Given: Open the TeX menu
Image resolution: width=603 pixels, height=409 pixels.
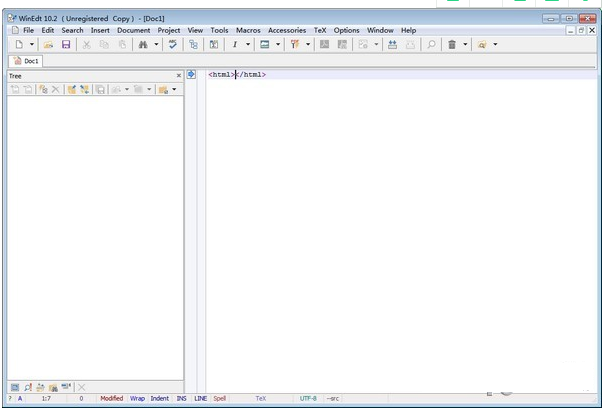Looking at the screenshot, I should pyautogui.click(x=320, y=30).
